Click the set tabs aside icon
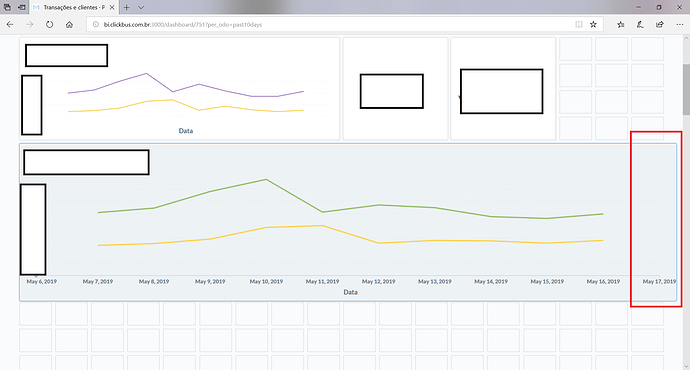The image size is (690, 370). (x=22, y=7)
